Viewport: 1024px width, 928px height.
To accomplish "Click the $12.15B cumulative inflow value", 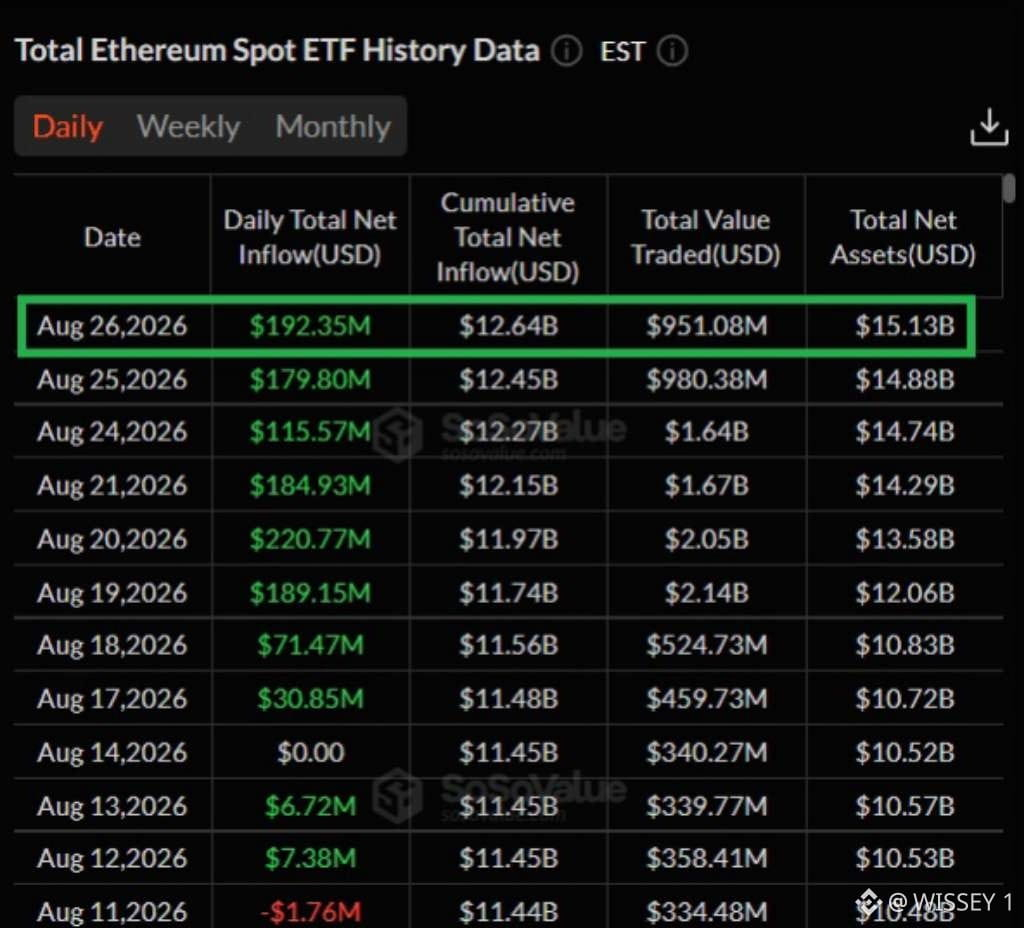I will (x=509, y=485).
